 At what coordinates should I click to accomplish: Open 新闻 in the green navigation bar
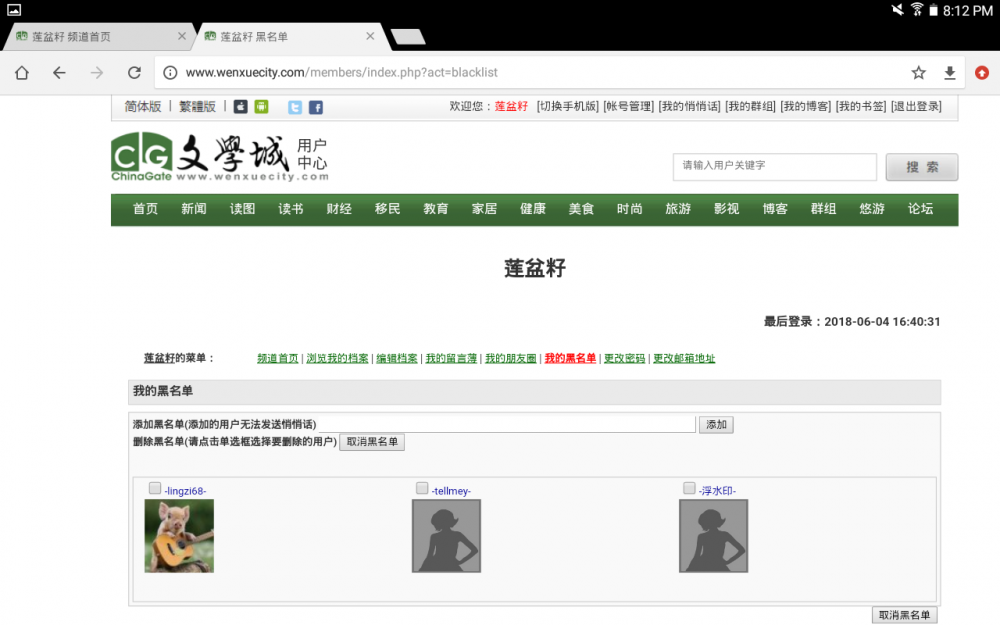click(x=194, y=209)
